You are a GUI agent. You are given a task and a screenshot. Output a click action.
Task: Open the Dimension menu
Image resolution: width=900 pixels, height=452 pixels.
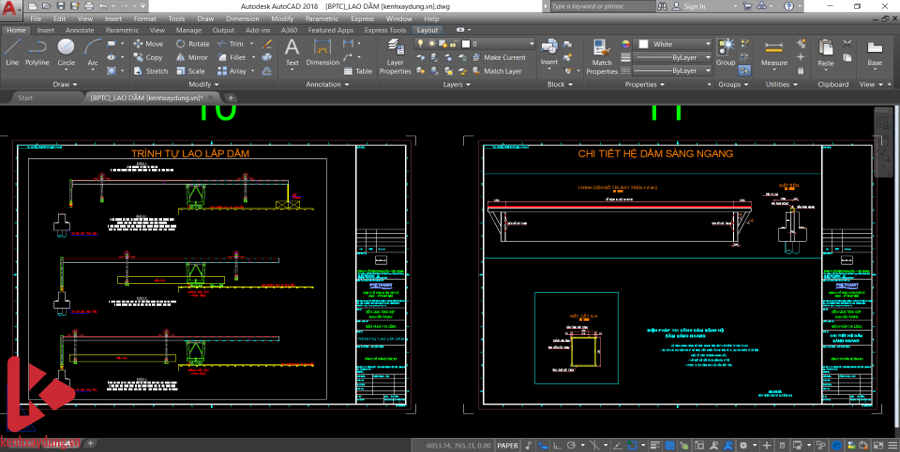242,18
